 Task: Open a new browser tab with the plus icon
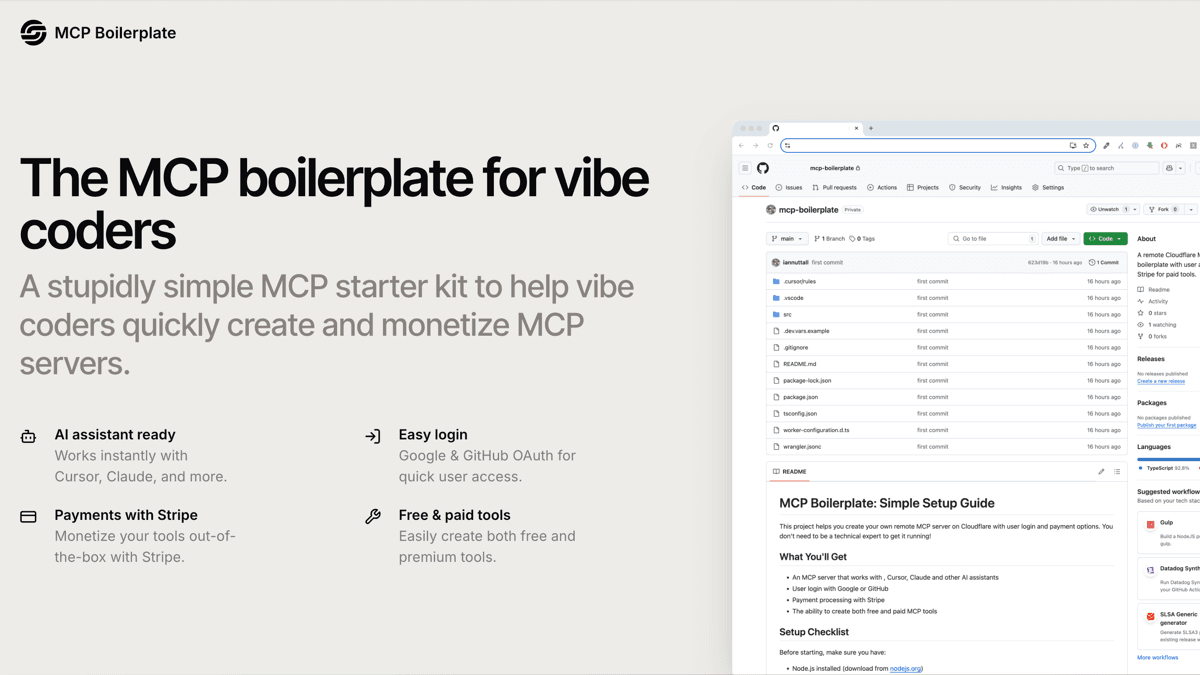(870, 128)
